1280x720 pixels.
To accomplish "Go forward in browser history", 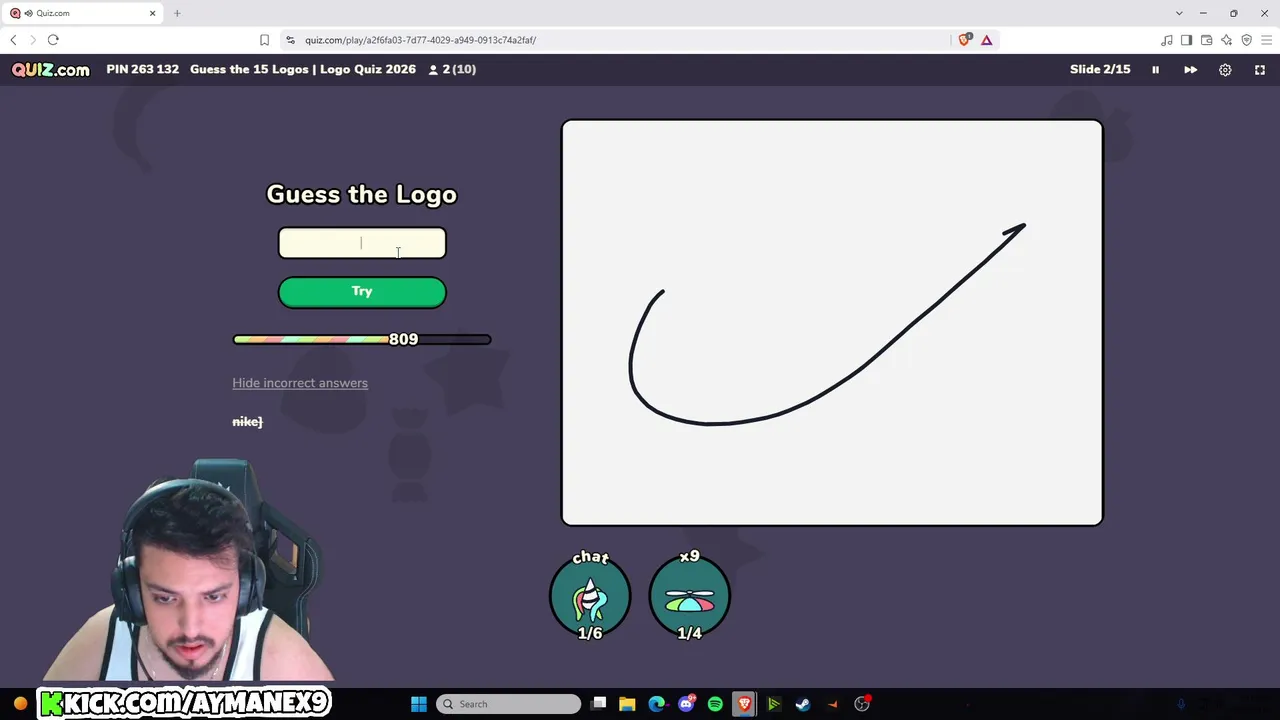I will (33, 40).
